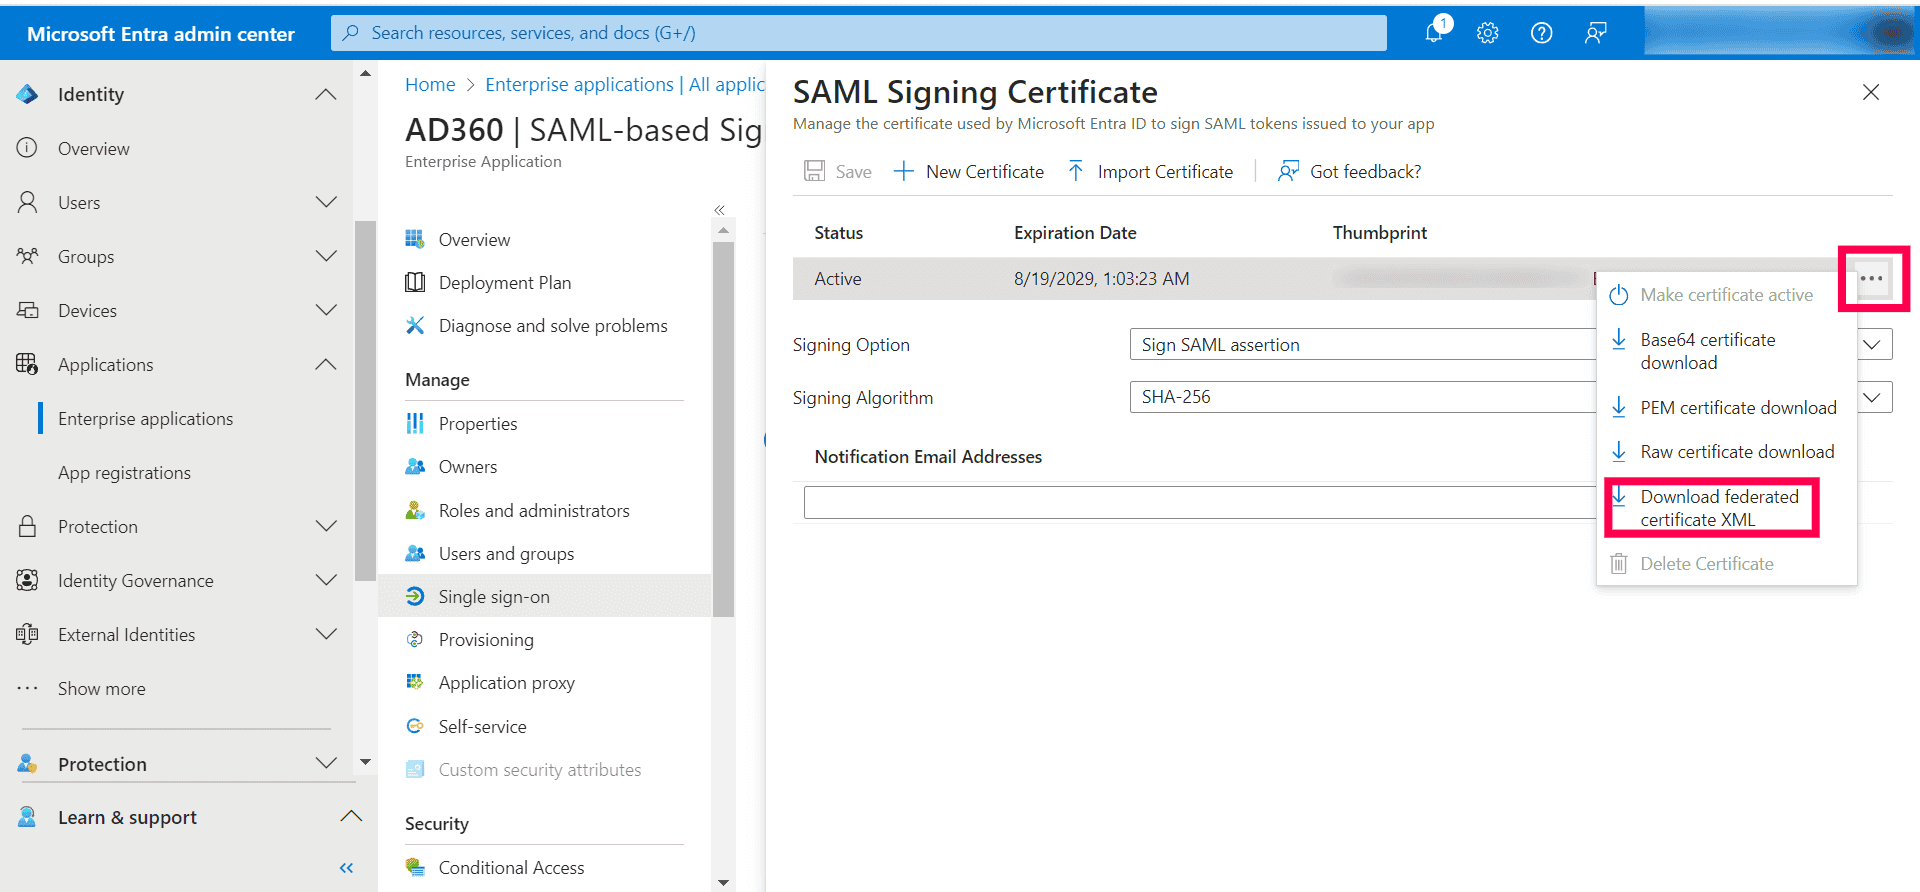Select Download federated certificate XML
Screen dimensions: 1920x892
point(1718,508)
